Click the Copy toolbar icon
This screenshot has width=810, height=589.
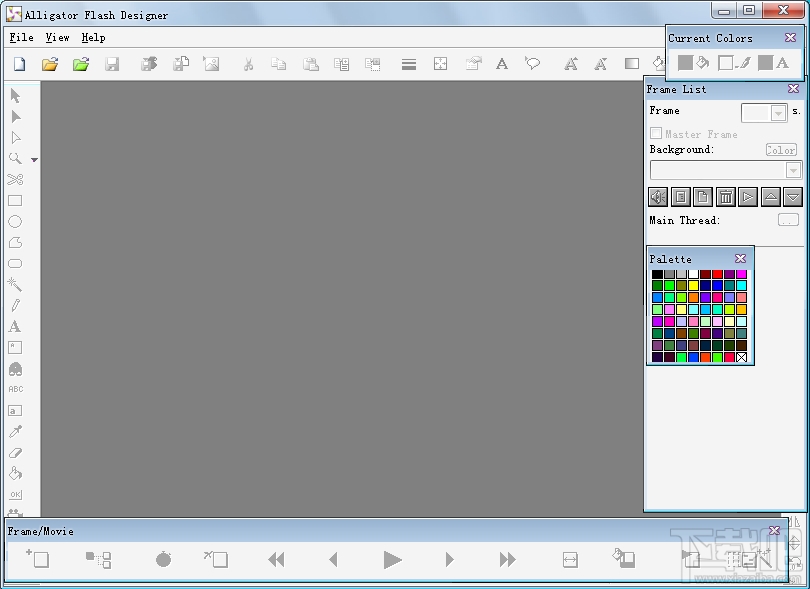tap(278, 64)
